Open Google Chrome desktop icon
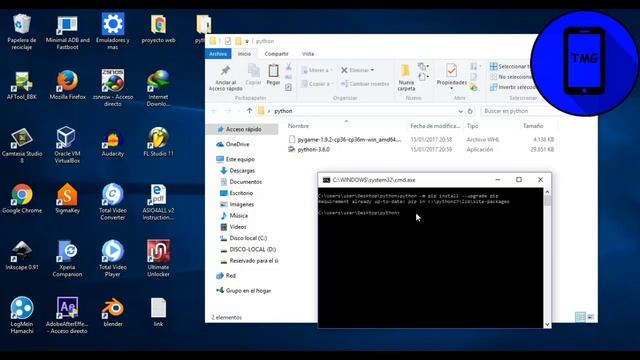Image resolution: width=640 pixels, height=360 pixels. (x=22, y=199)
